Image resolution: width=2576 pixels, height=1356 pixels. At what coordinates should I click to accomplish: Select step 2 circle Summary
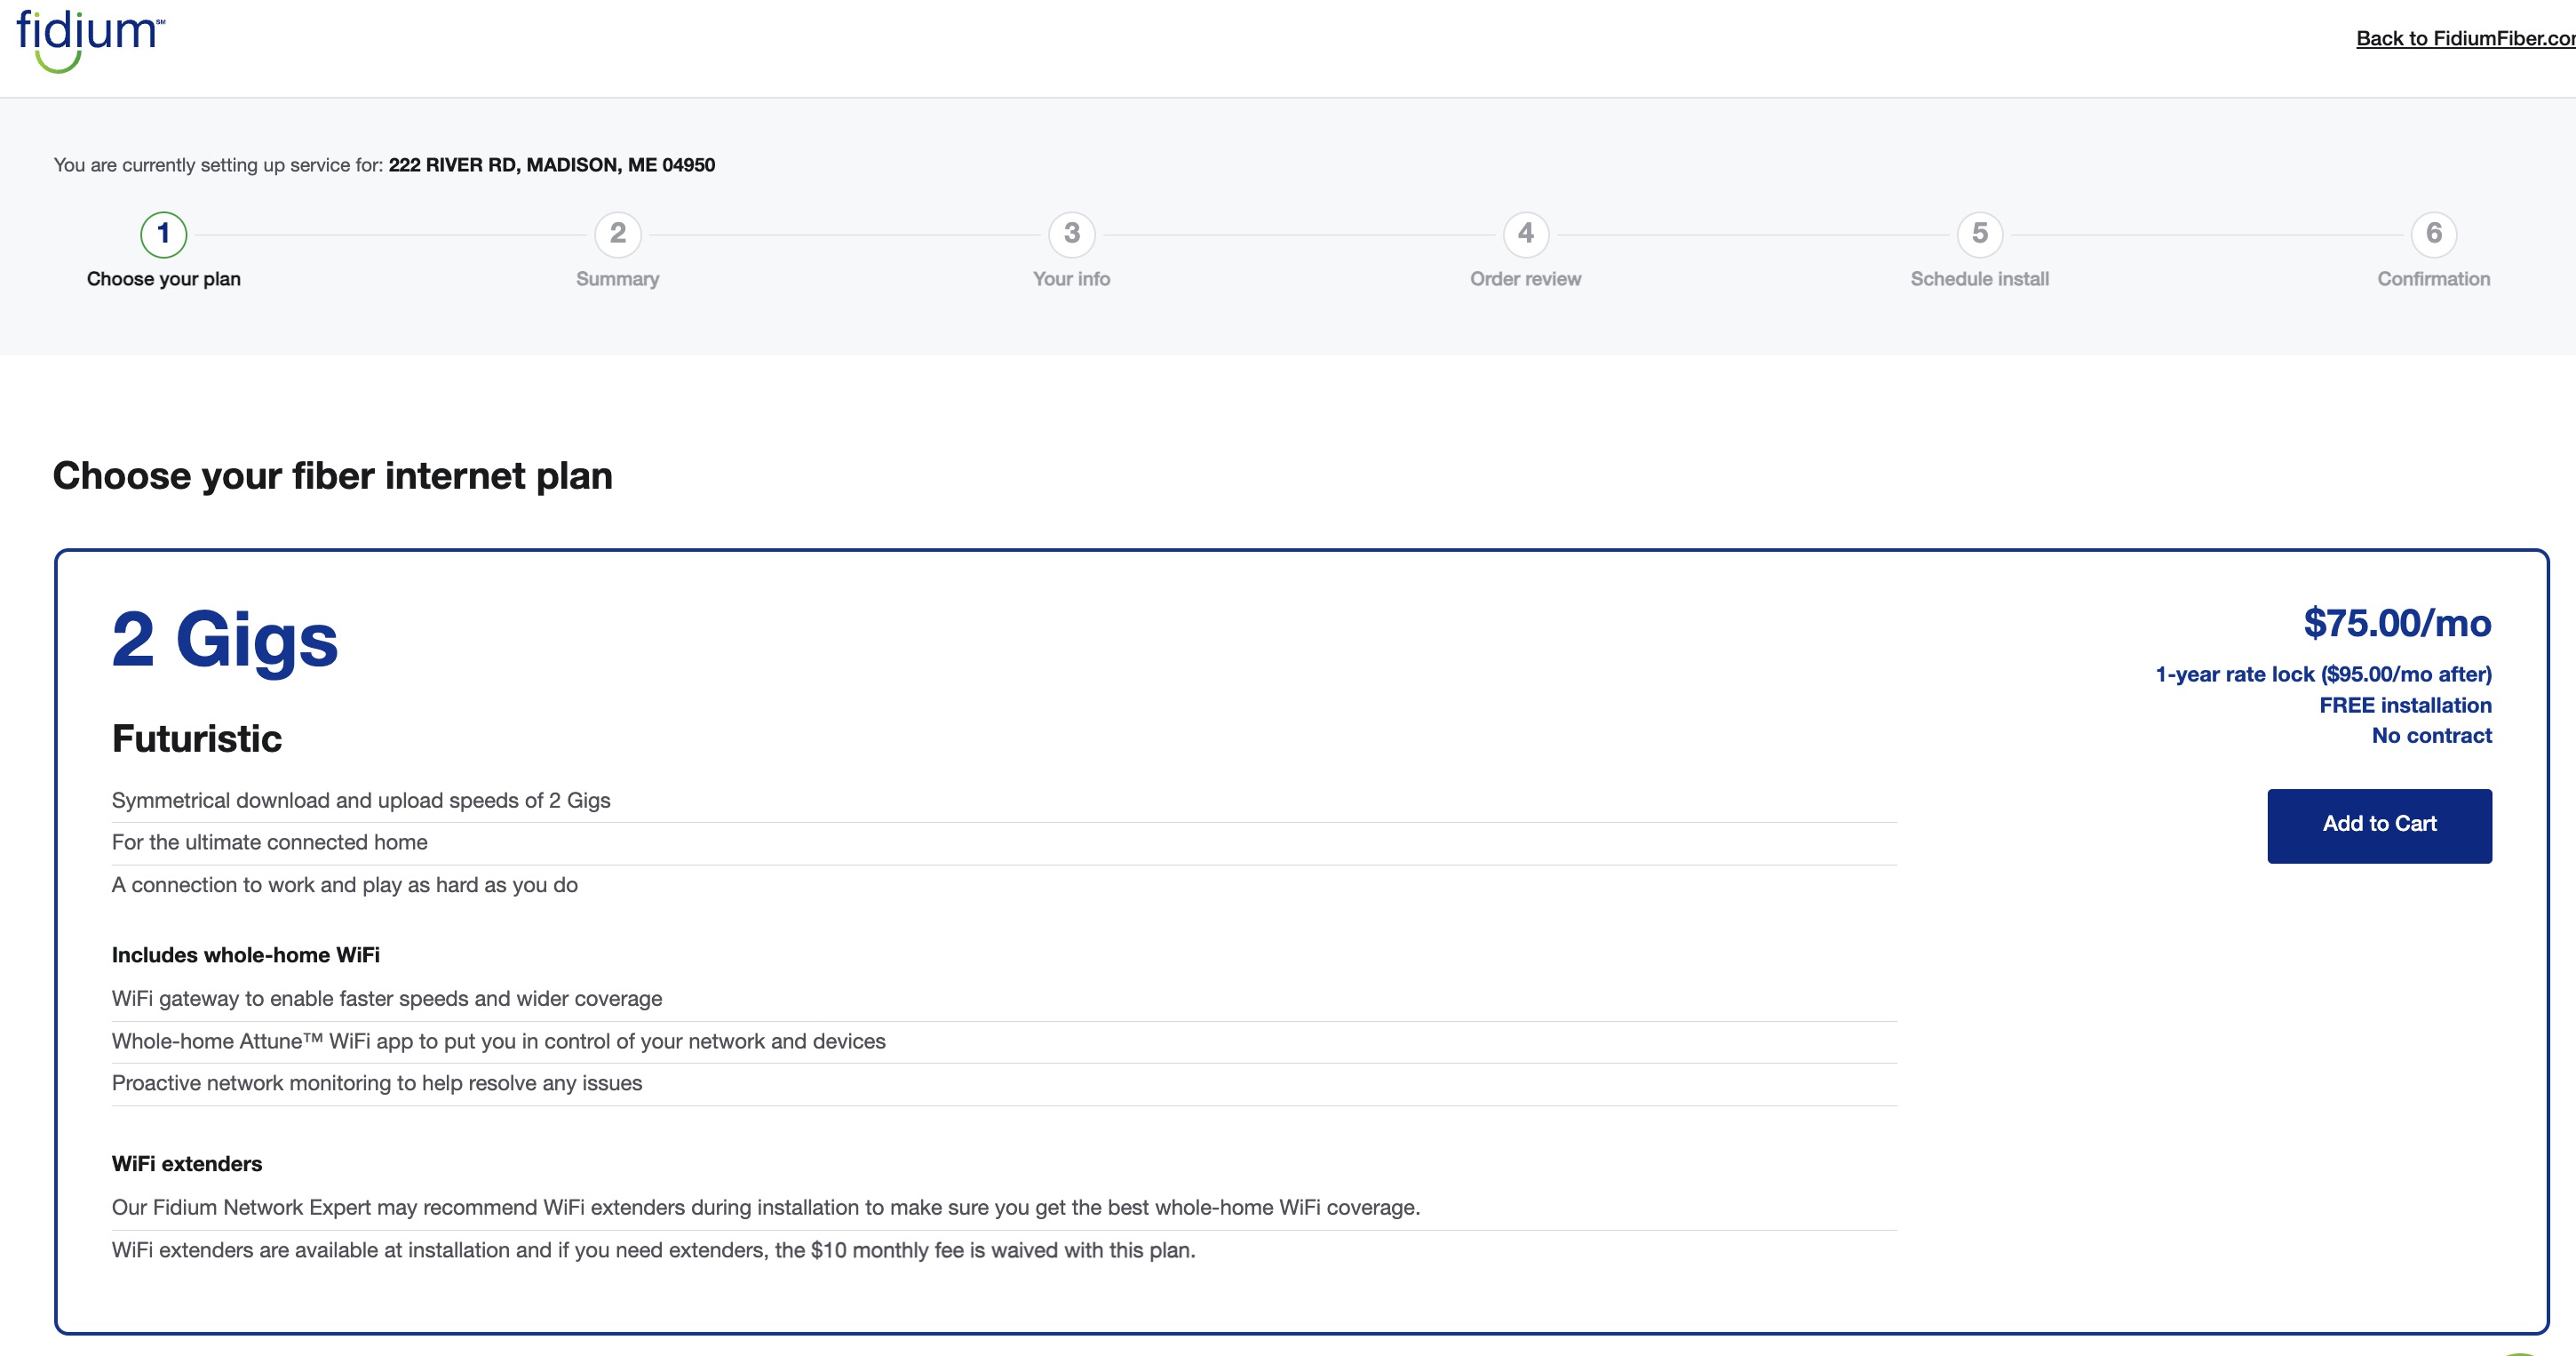pos(618,234)
